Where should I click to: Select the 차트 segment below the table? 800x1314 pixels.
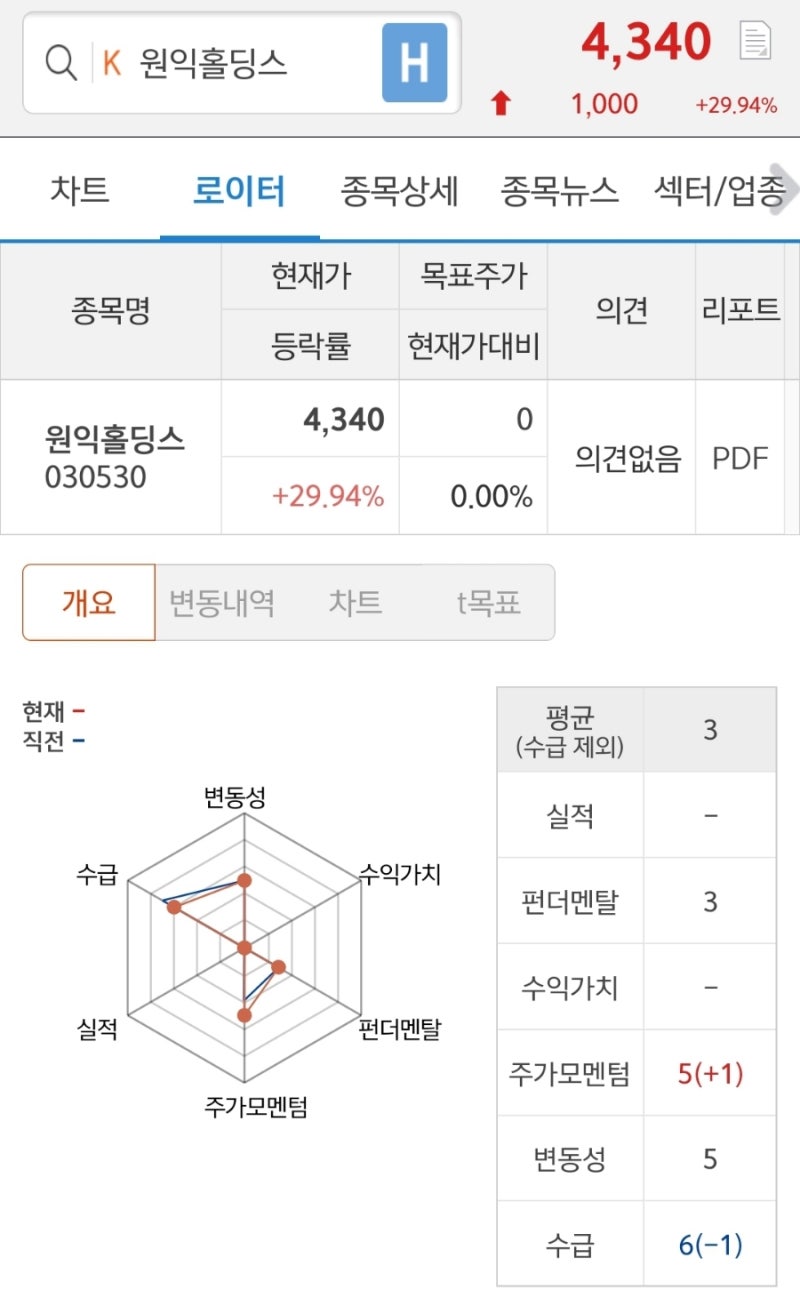pos(355,602)
